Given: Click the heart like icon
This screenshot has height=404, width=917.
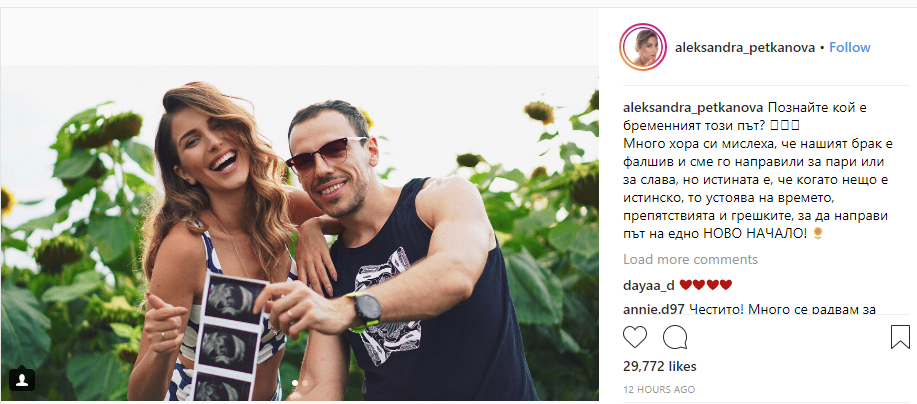Looking at the screenshot, I should (x=635, y=337).
